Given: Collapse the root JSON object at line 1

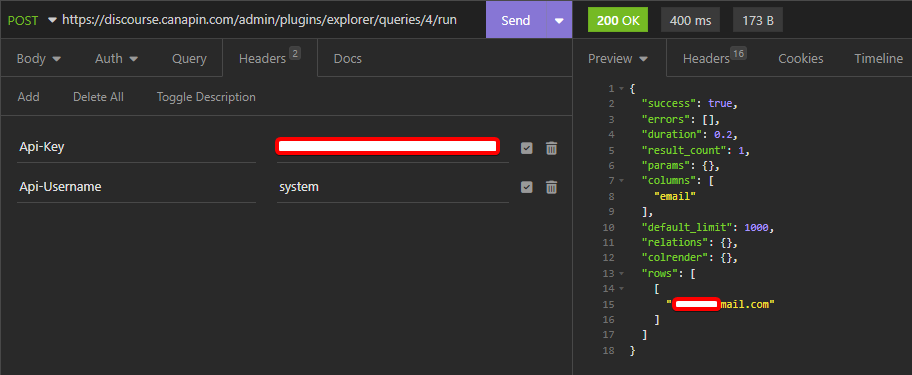Looking at the screenshot, I should coord(622,89).
